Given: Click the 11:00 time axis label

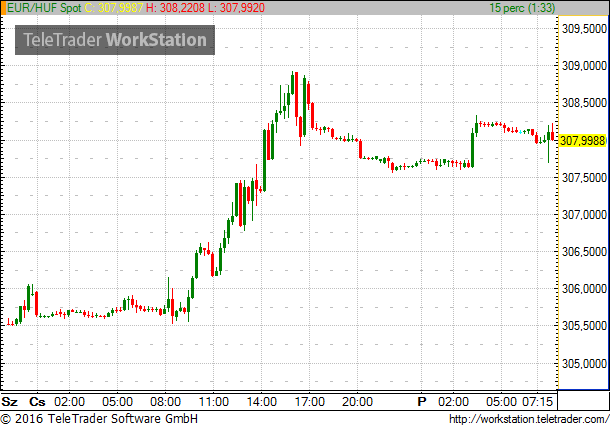Looking at the screenshot, I should pos(214,401).
